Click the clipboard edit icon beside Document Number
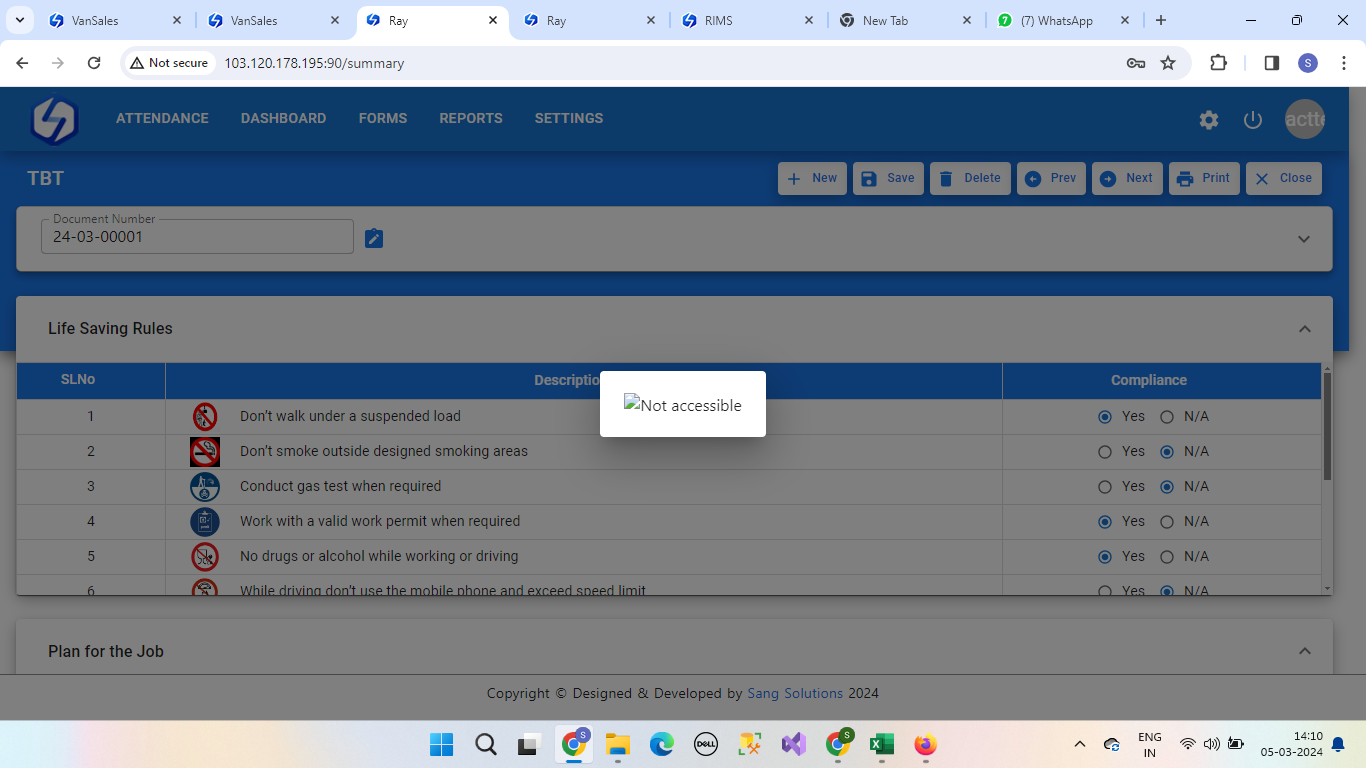 click(x=374, y=238)
